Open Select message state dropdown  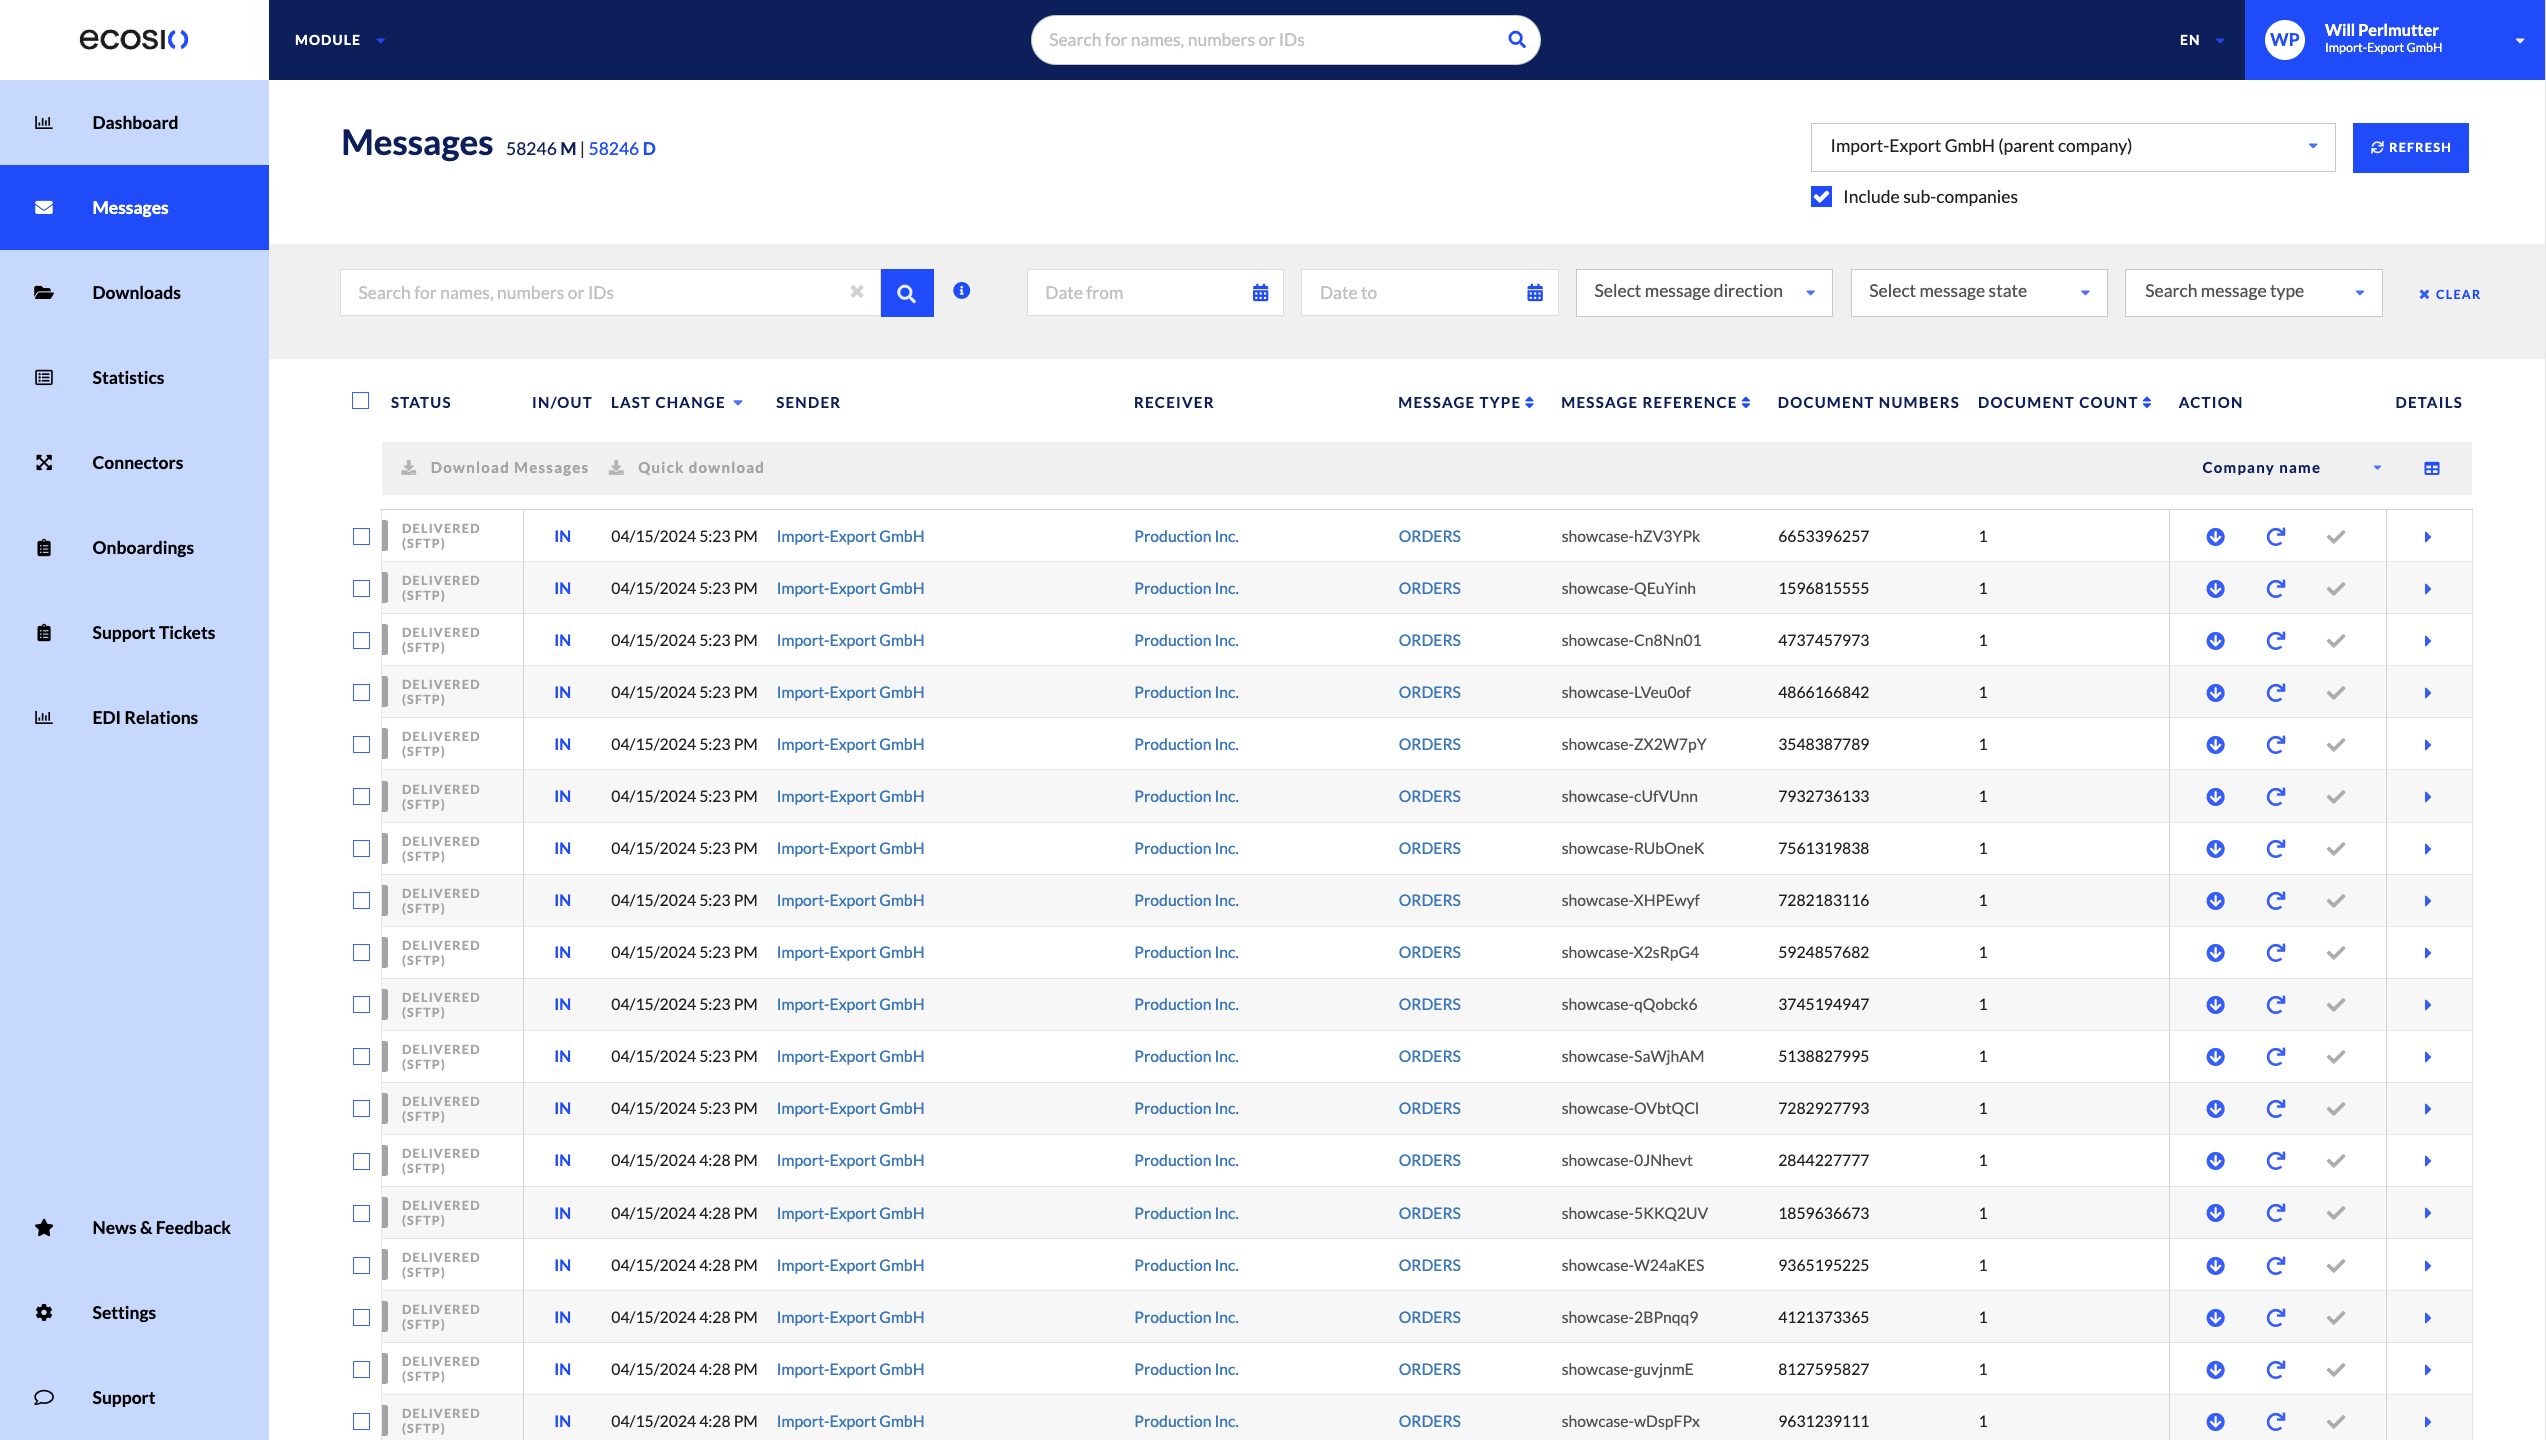[x=1979, y=292]
